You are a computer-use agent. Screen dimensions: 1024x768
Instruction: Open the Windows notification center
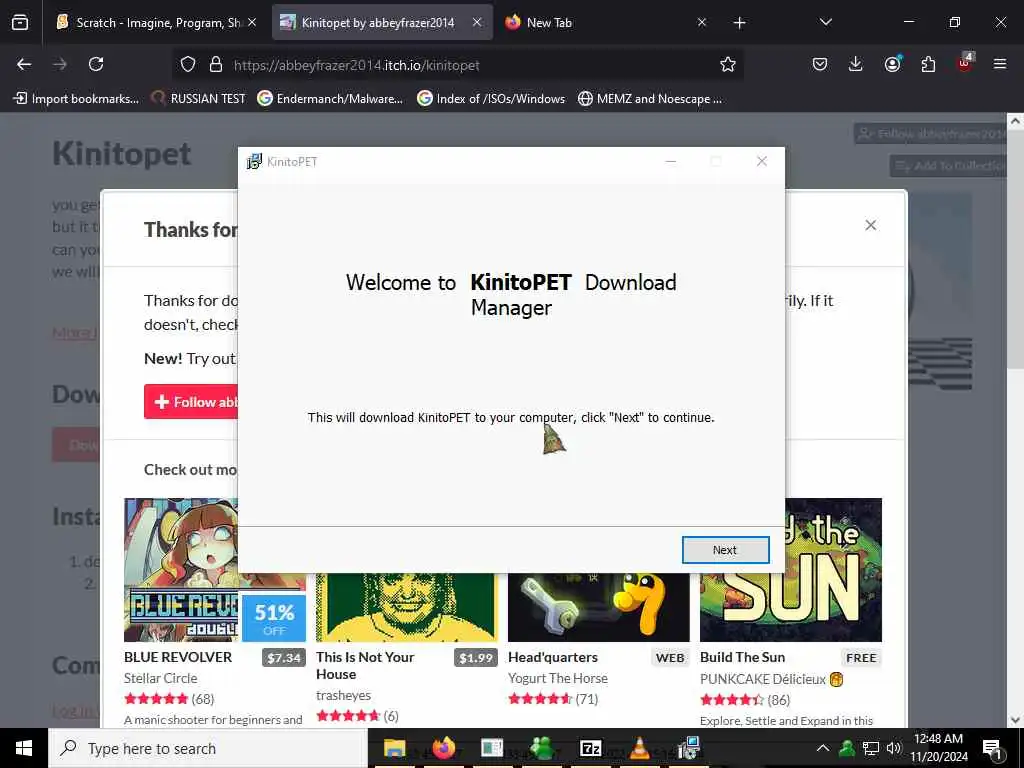point(992,748)
